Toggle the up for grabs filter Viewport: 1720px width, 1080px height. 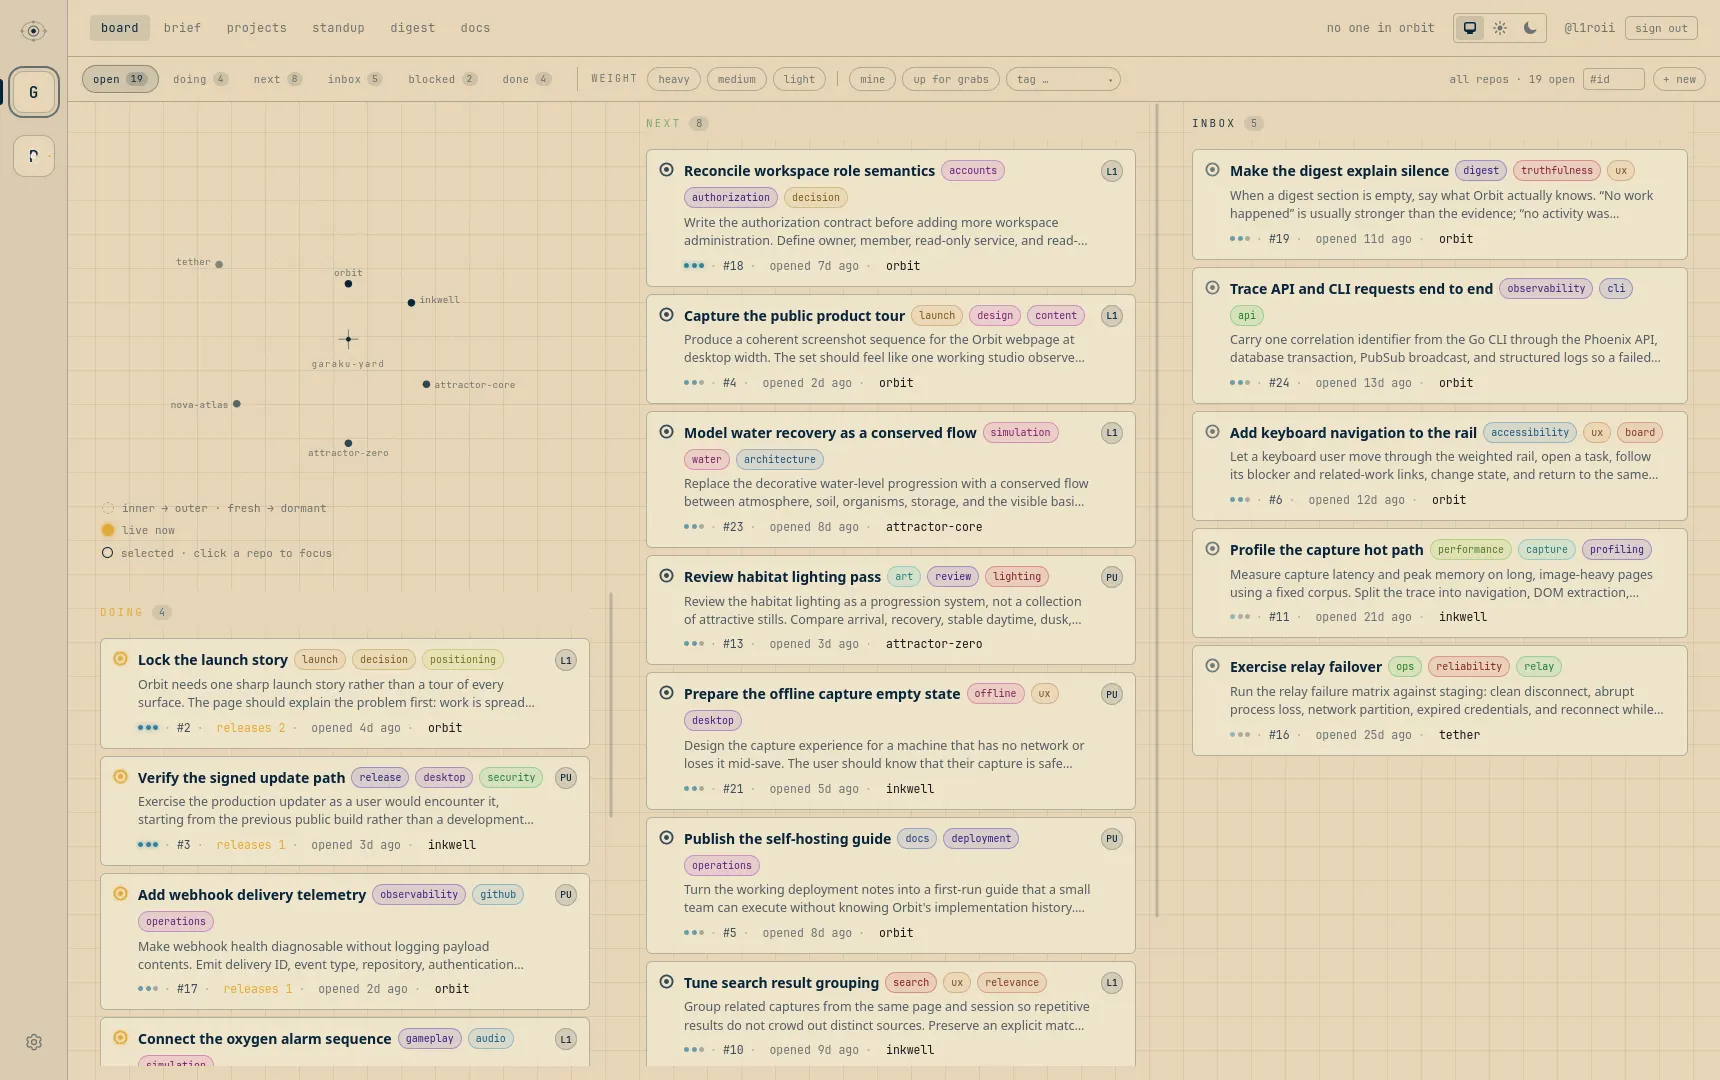951,79
